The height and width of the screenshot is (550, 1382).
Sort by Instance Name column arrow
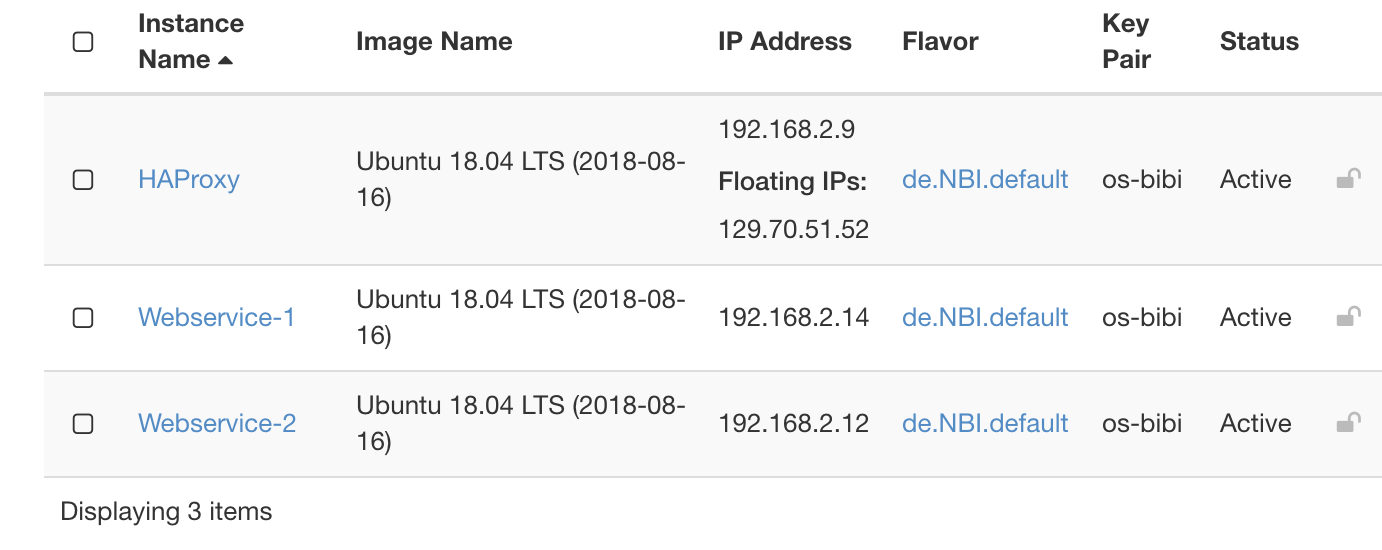[225, 61]
